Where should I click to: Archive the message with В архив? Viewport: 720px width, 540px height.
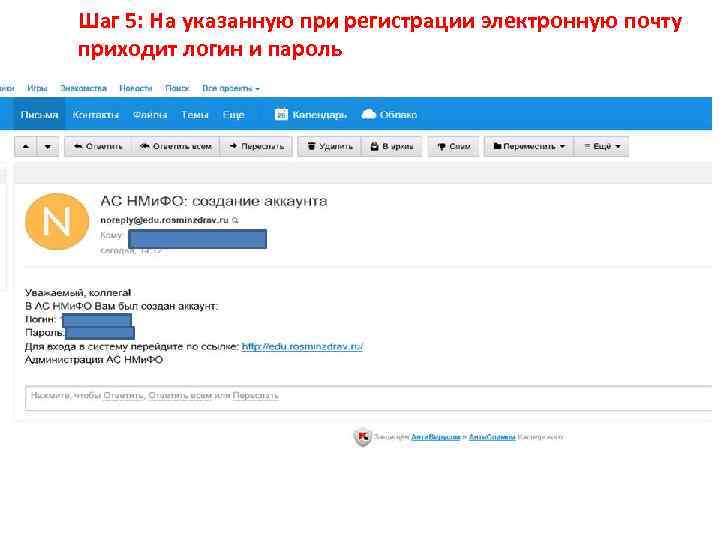pos(392,146)
